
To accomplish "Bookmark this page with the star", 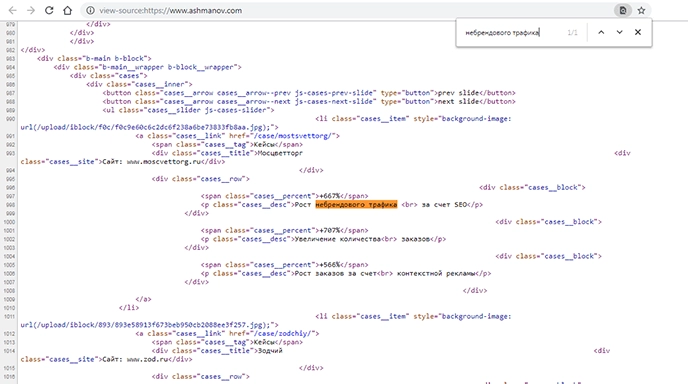I will pyautogui.click(x=641, y=10).
